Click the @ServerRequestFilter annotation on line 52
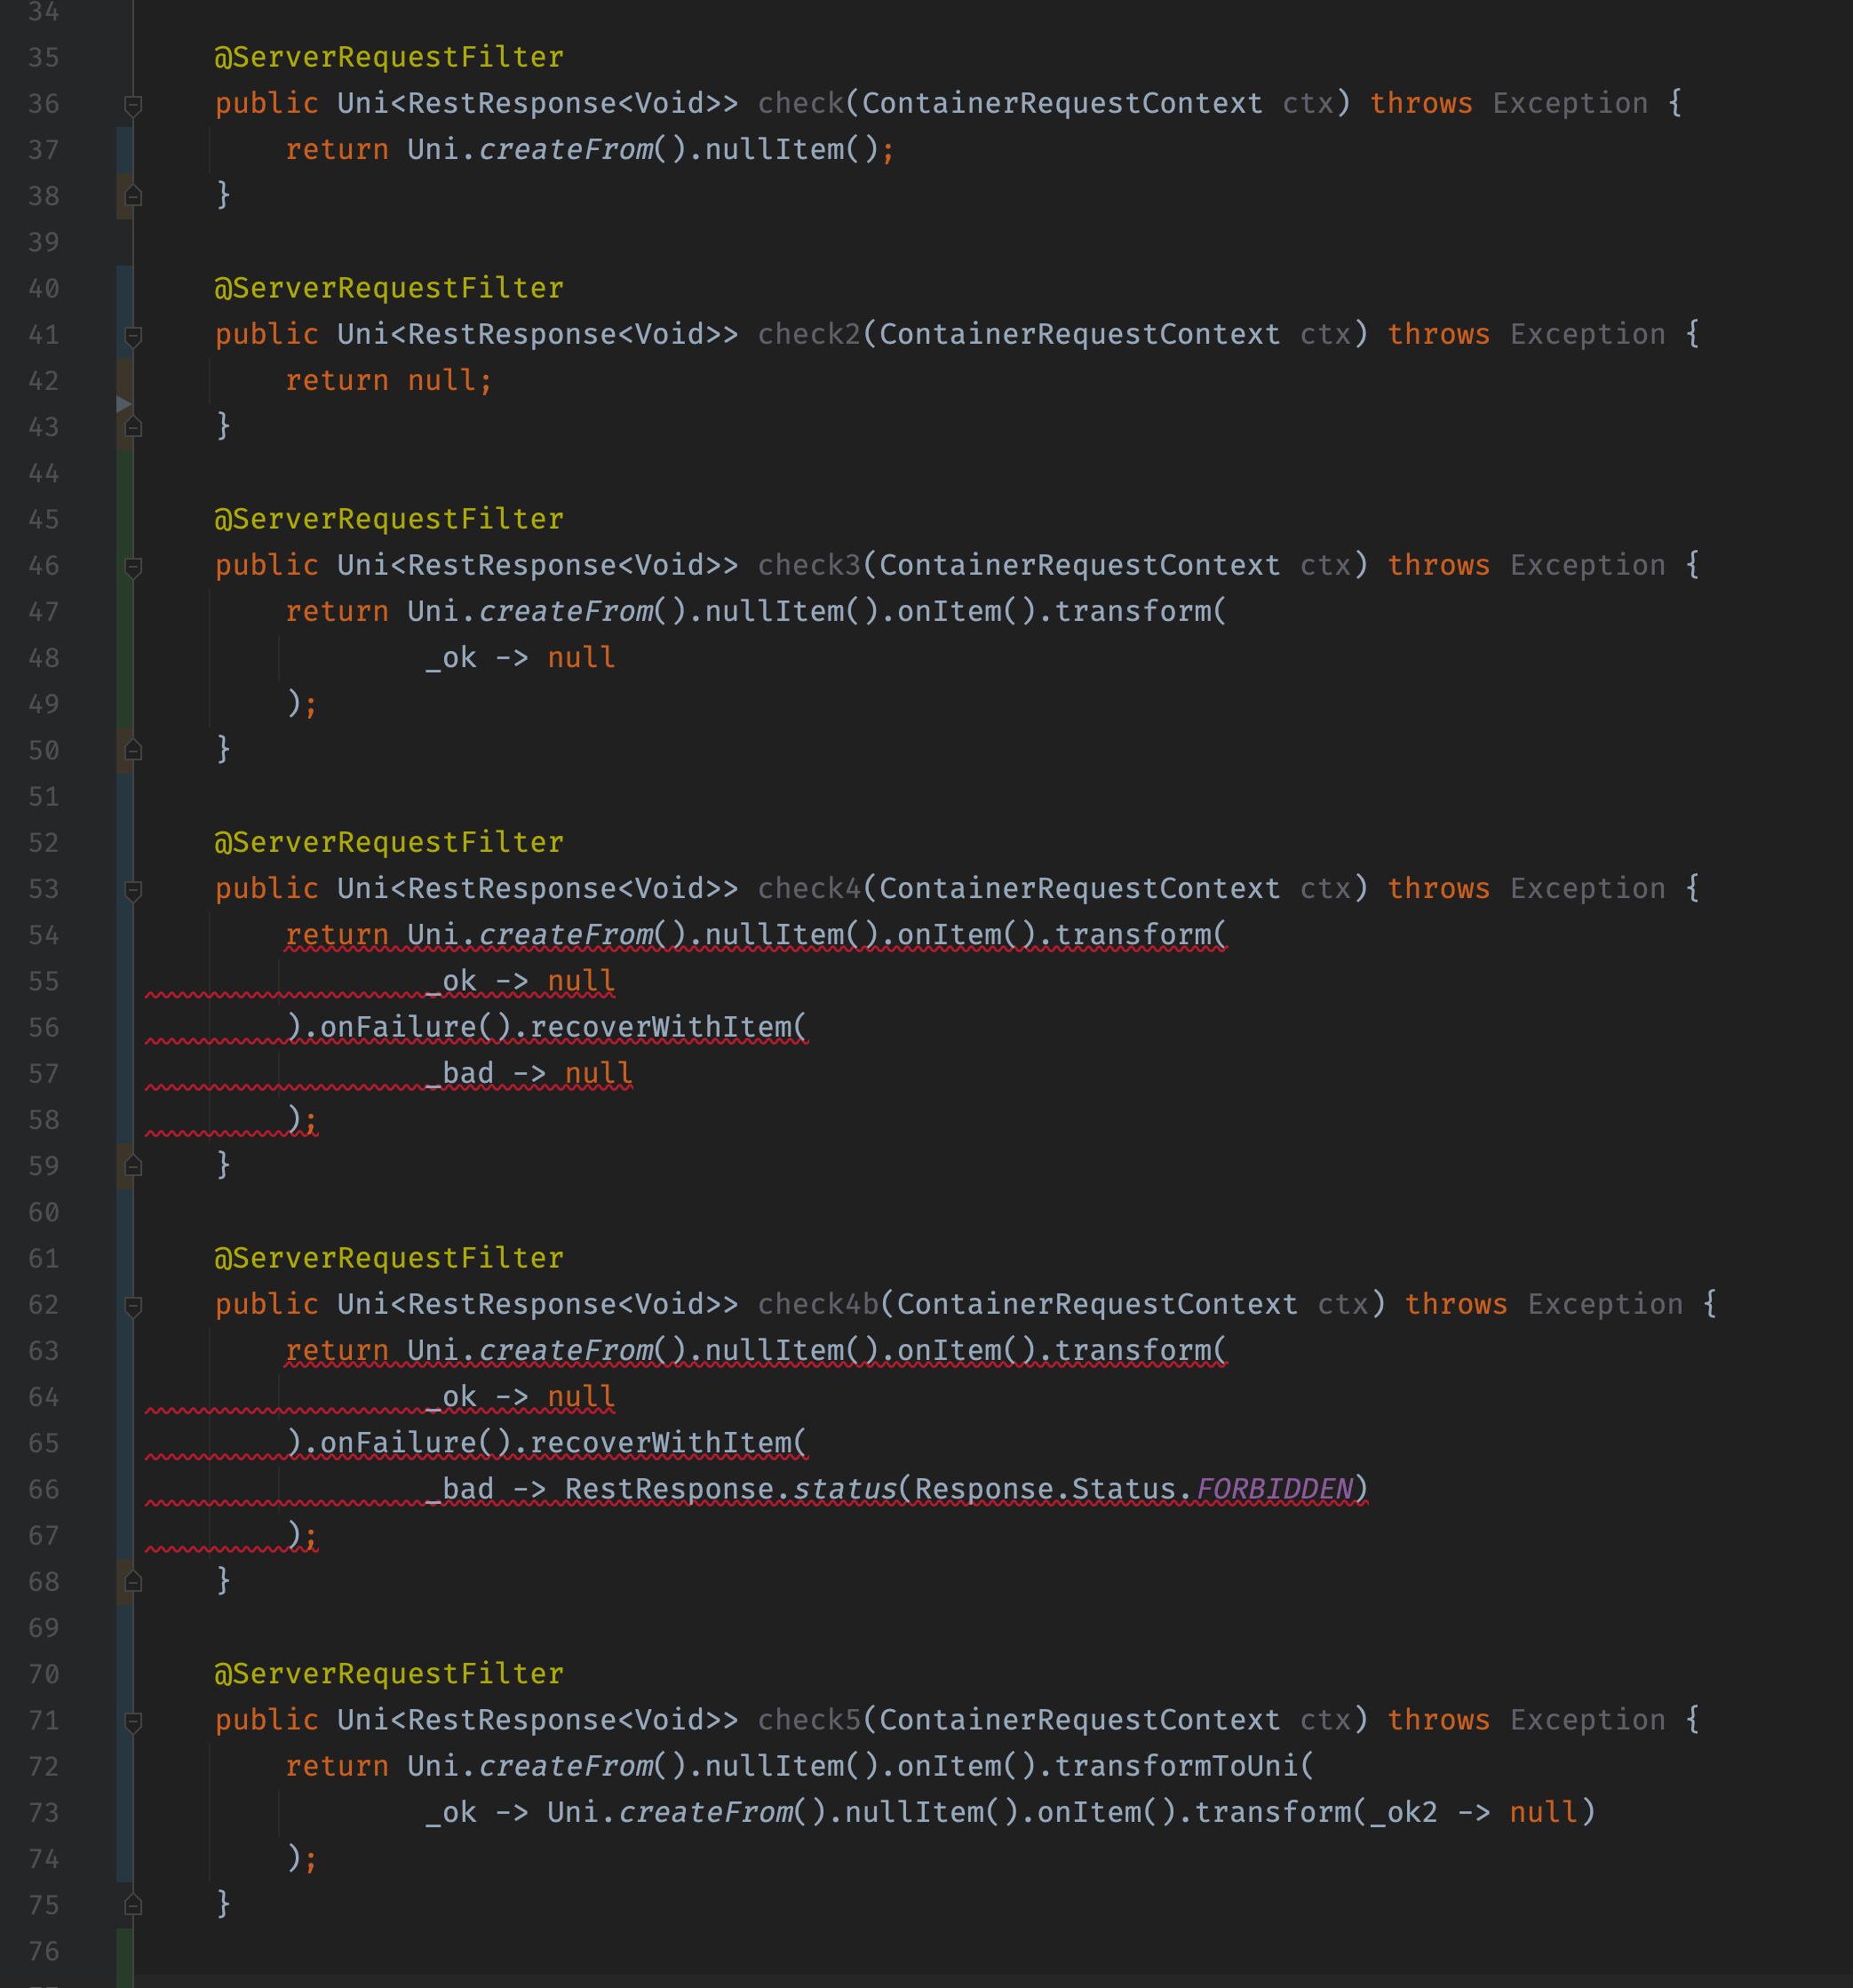1853x1988 pixels. tap(389, 843)
